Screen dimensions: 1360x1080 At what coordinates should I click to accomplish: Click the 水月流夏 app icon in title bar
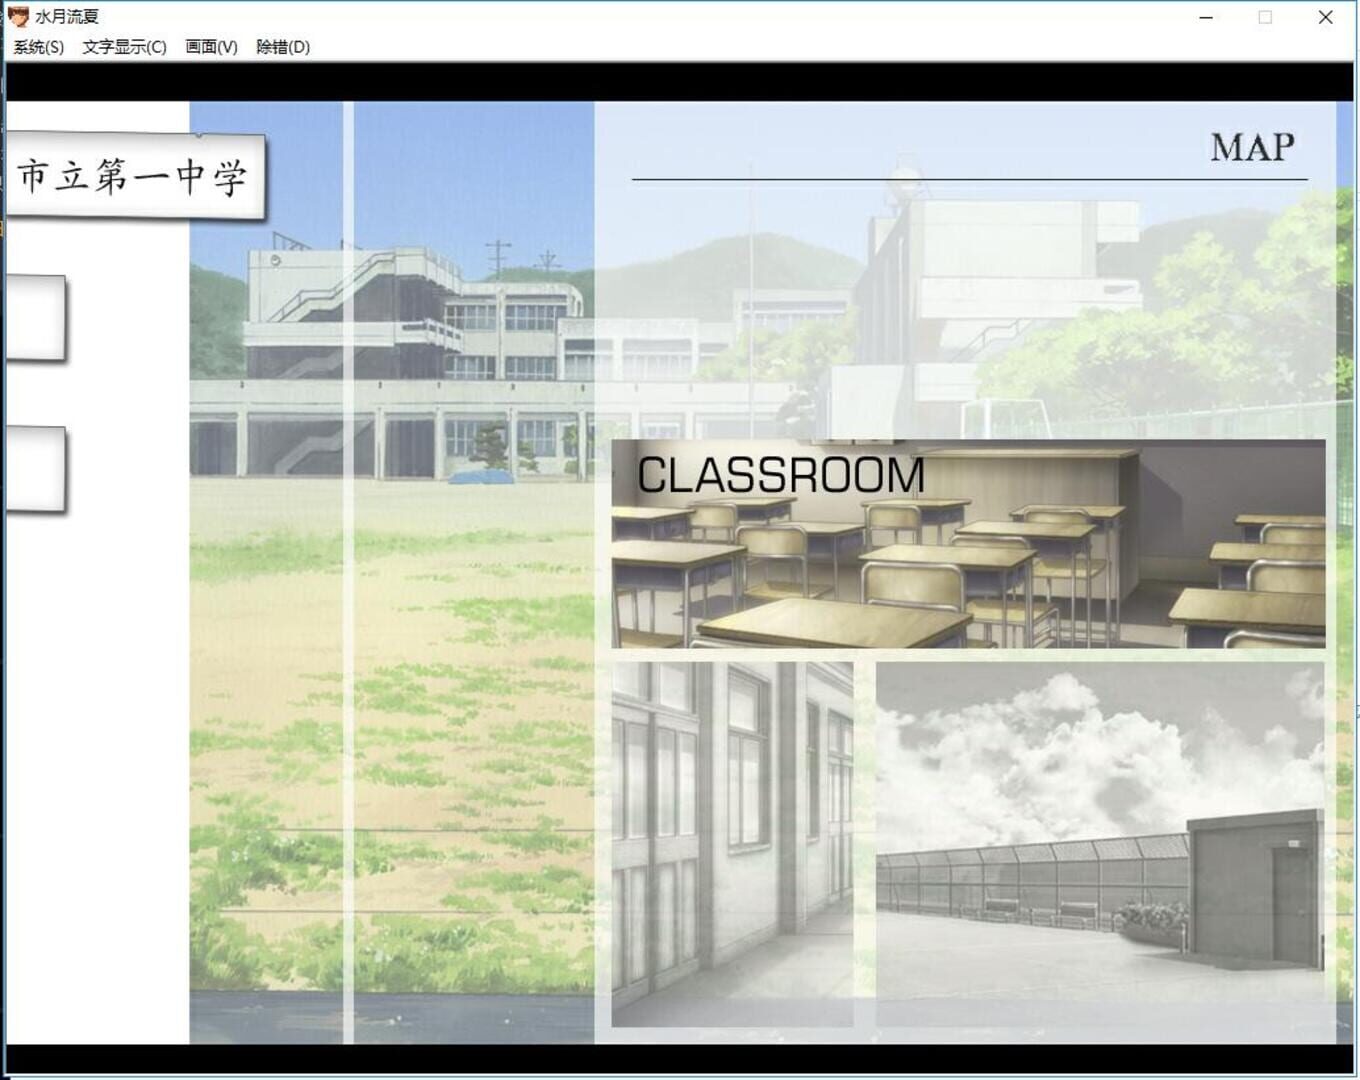[18, 17]
